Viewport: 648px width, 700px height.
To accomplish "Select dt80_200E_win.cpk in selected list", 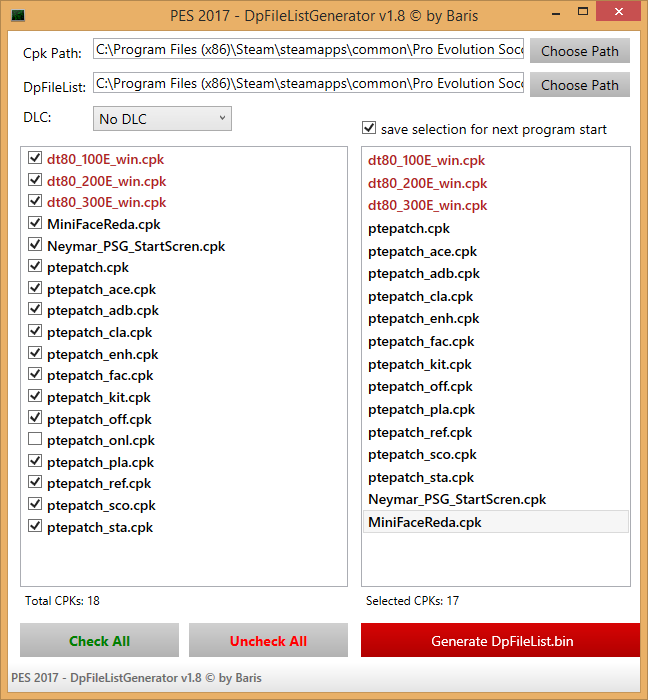I will 496,183.
